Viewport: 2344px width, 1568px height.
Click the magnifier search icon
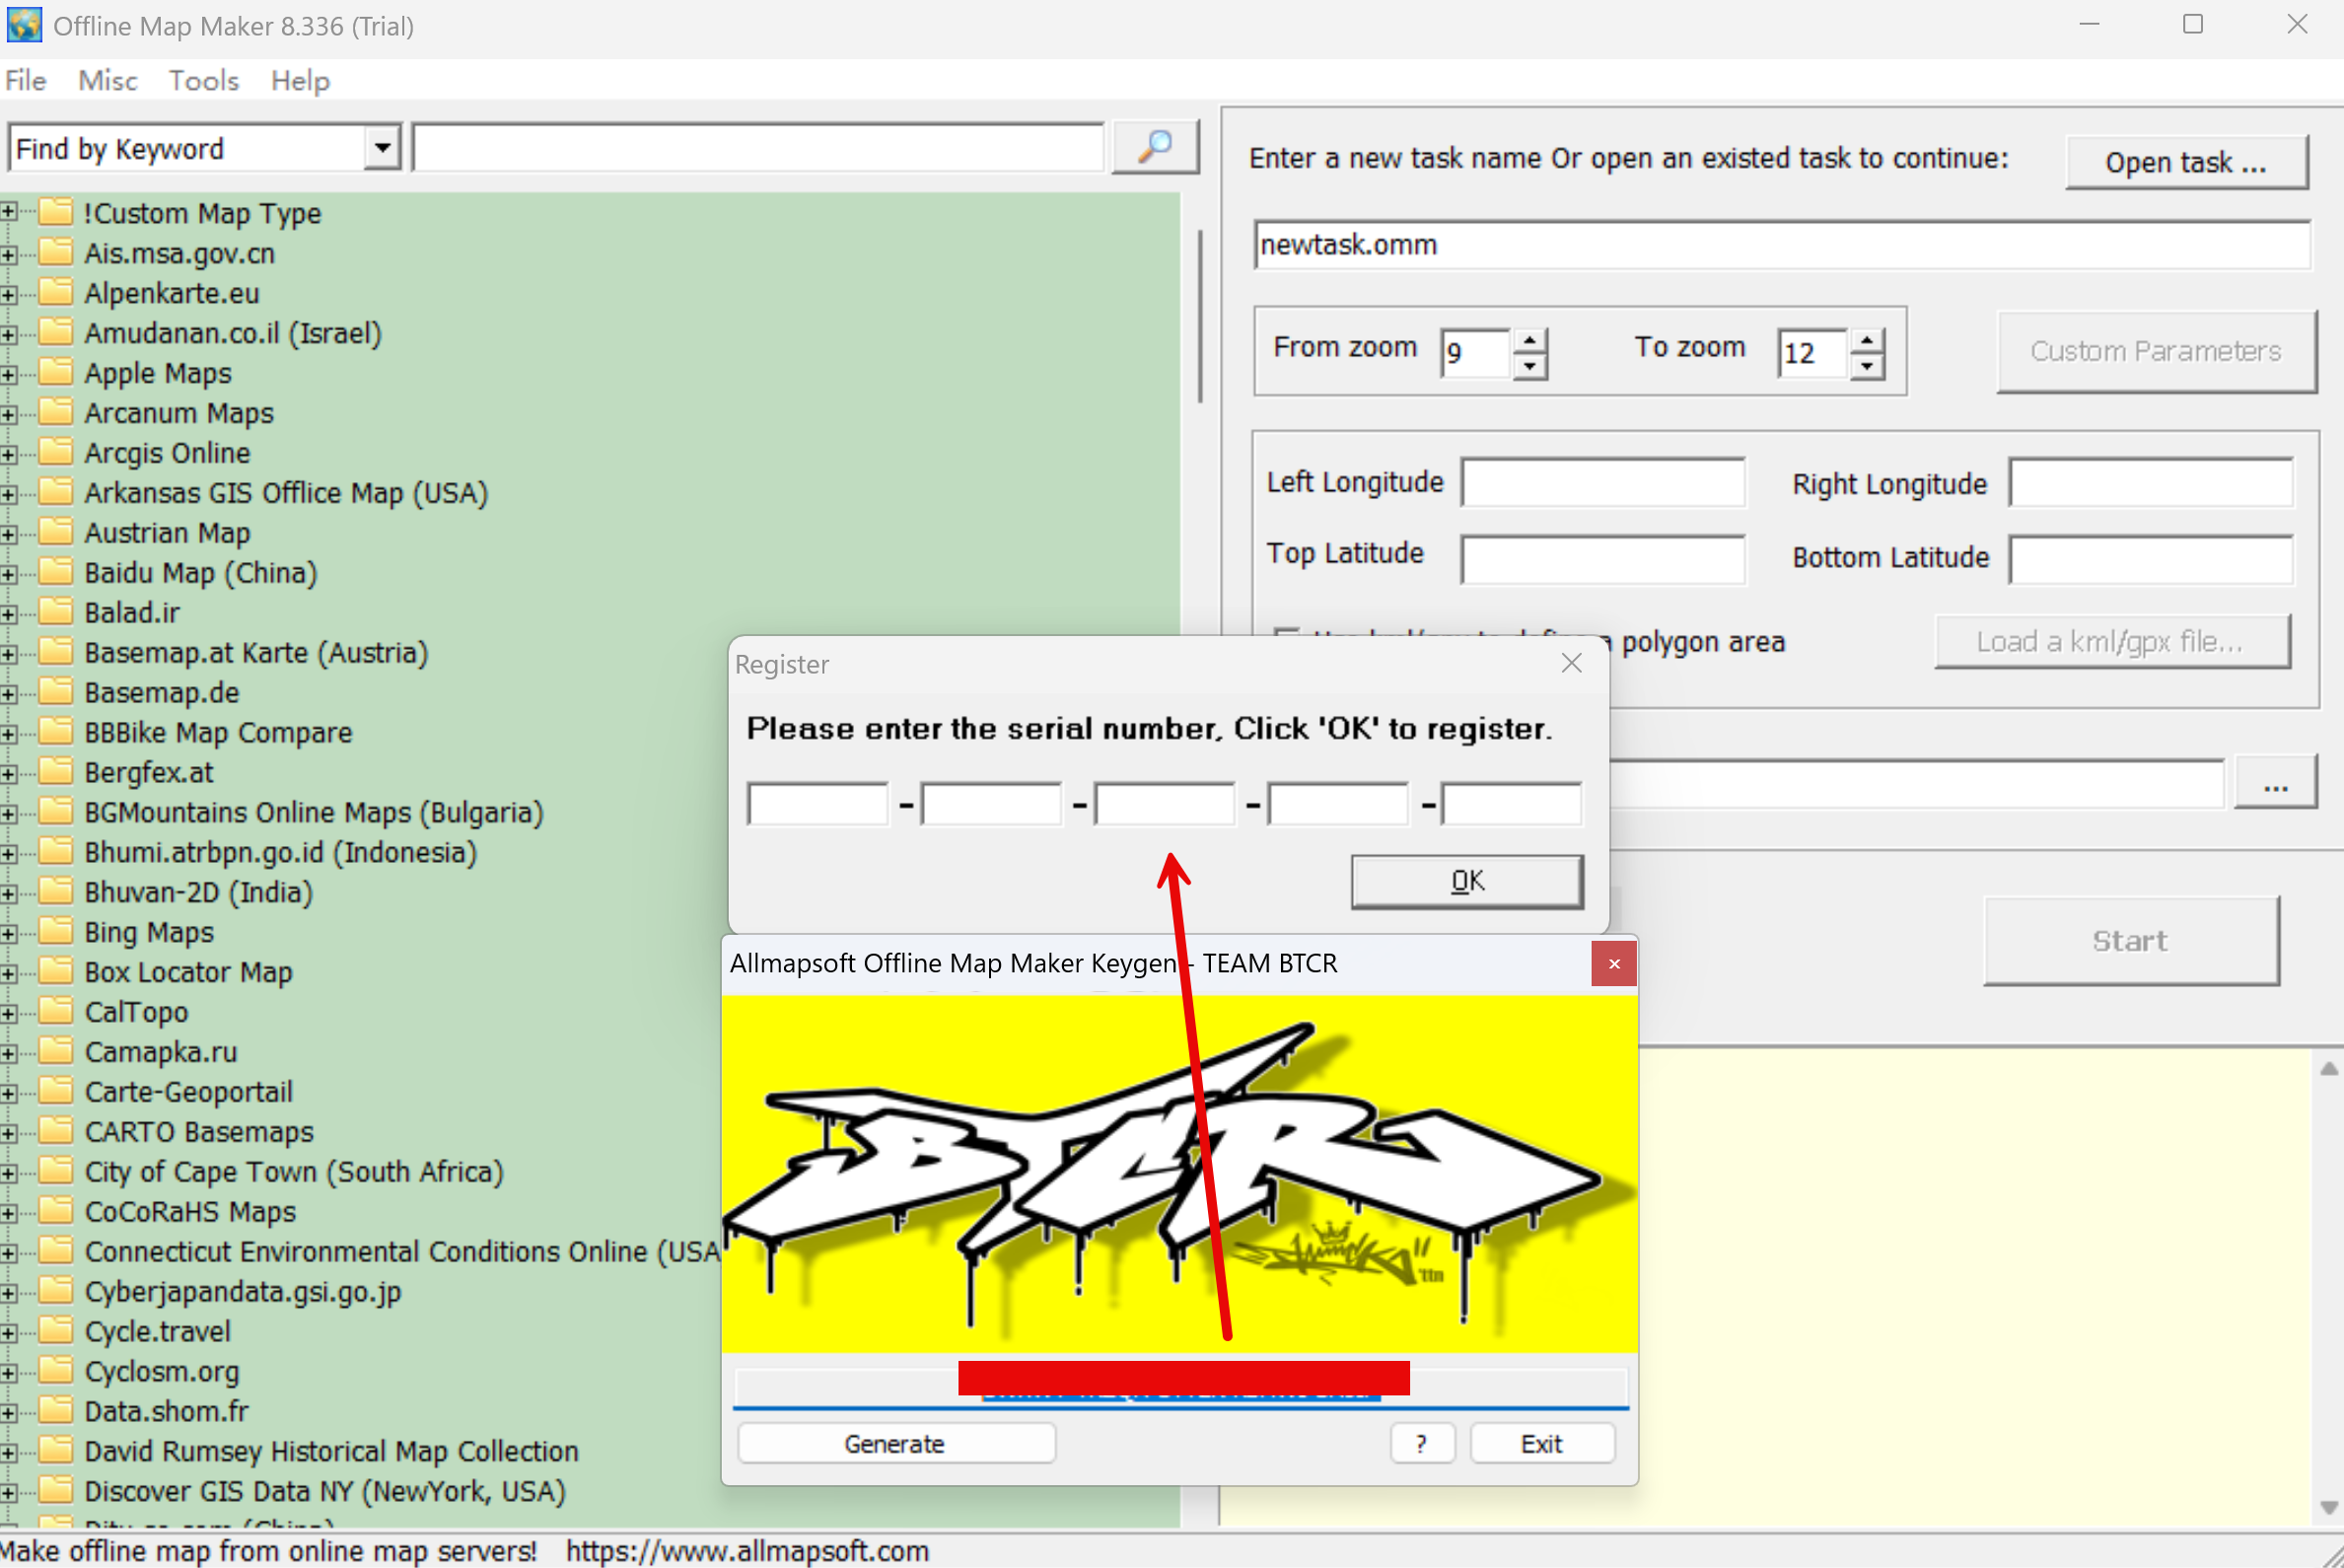click(x=1155, y=147)
